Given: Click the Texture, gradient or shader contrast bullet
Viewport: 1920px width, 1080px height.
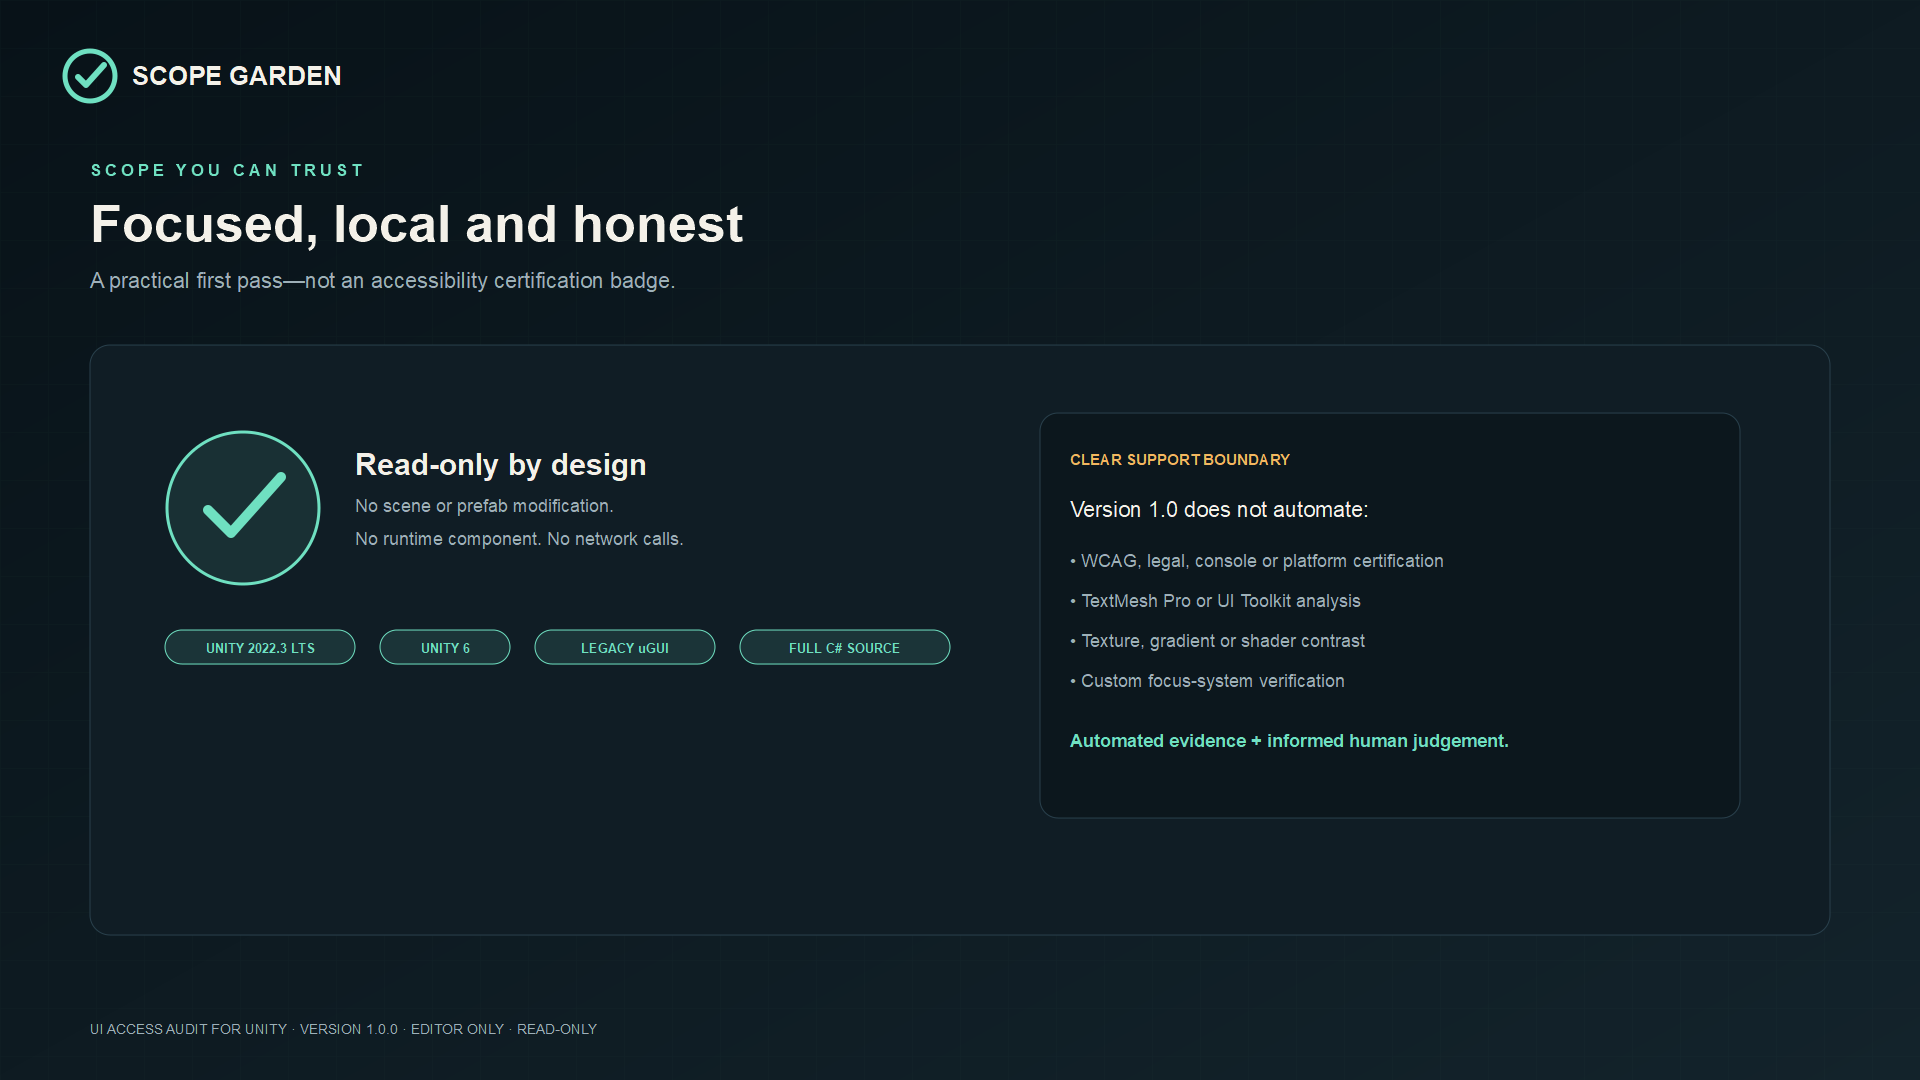Looking at the screenshot, I should (1217, 641).
